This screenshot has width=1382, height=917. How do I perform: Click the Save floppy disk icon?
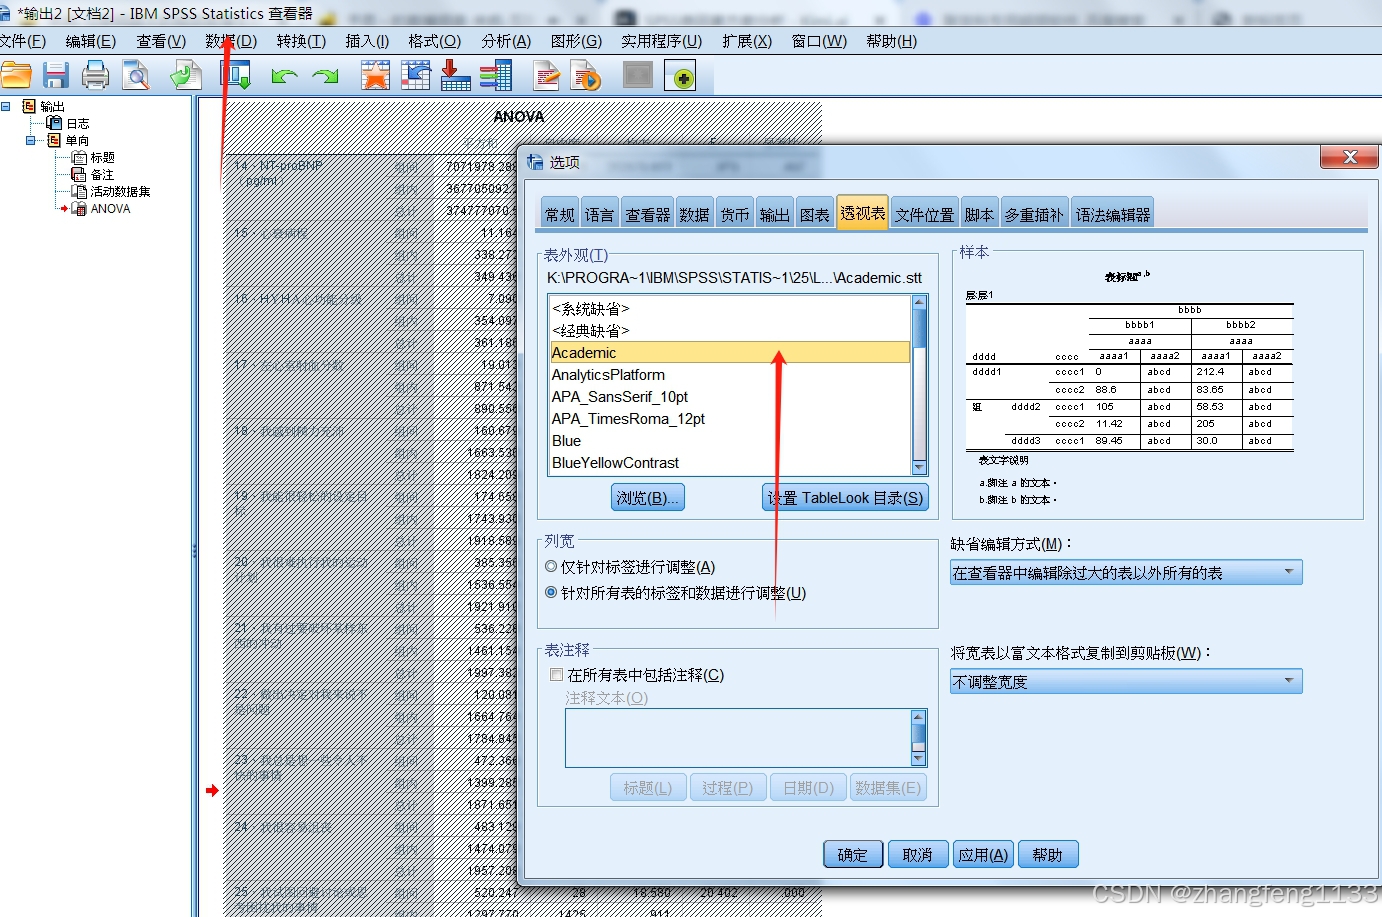[55, 75]
